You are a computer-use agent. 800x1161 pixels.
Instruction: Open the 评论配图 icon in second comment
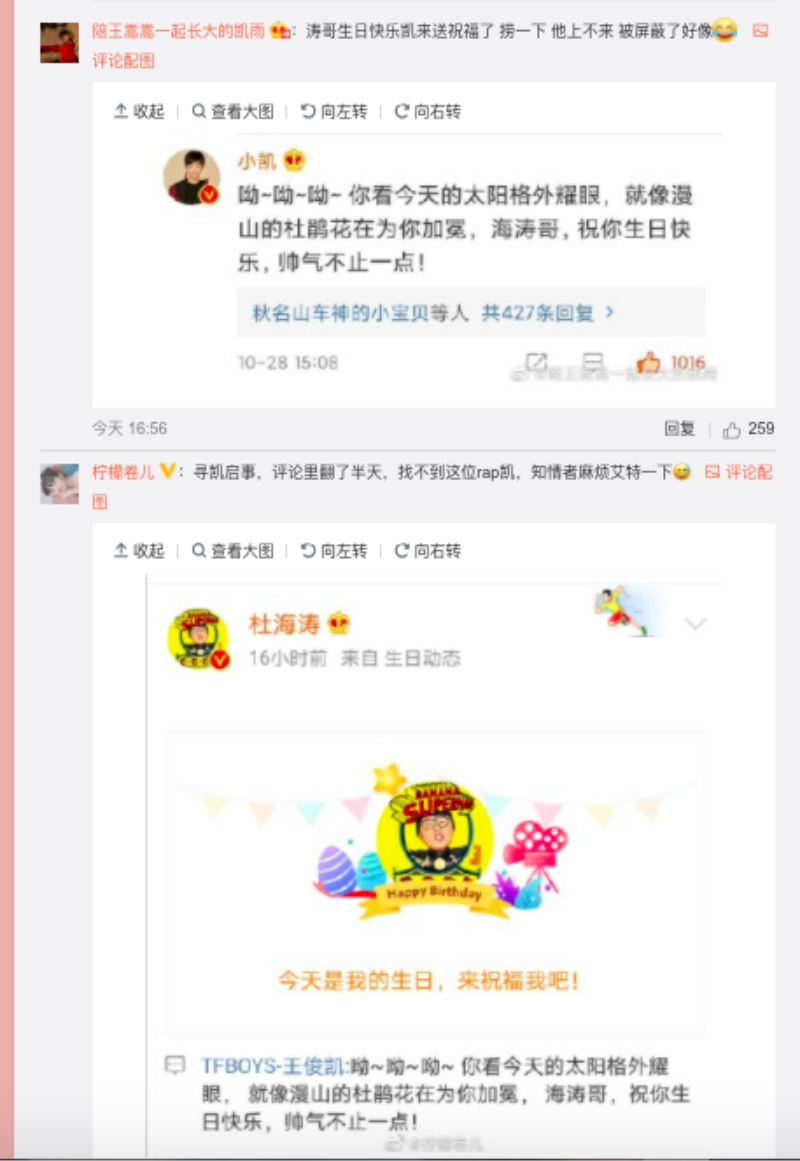(x=712, y=472)
